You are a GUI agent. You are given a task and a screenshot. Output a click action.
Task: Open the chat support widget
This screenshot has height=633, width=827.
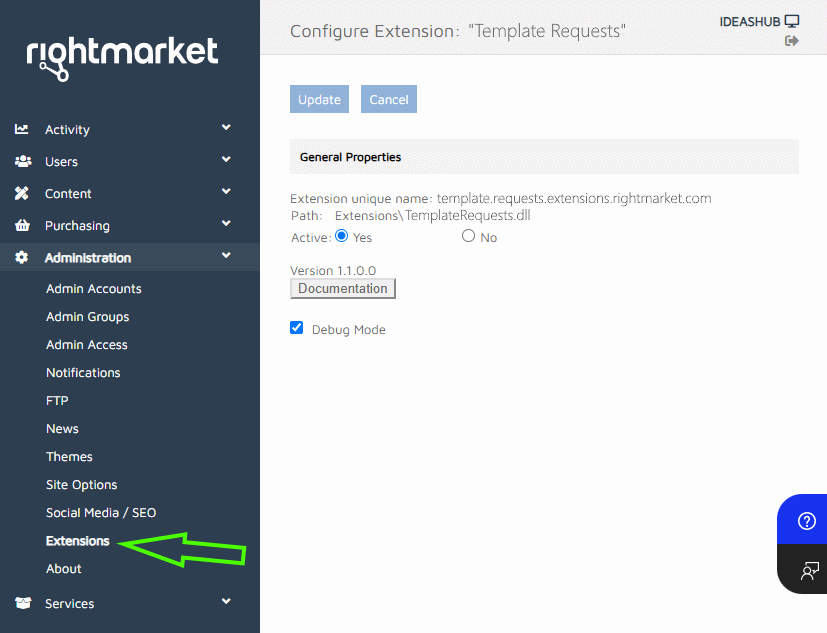click(808, 571)
